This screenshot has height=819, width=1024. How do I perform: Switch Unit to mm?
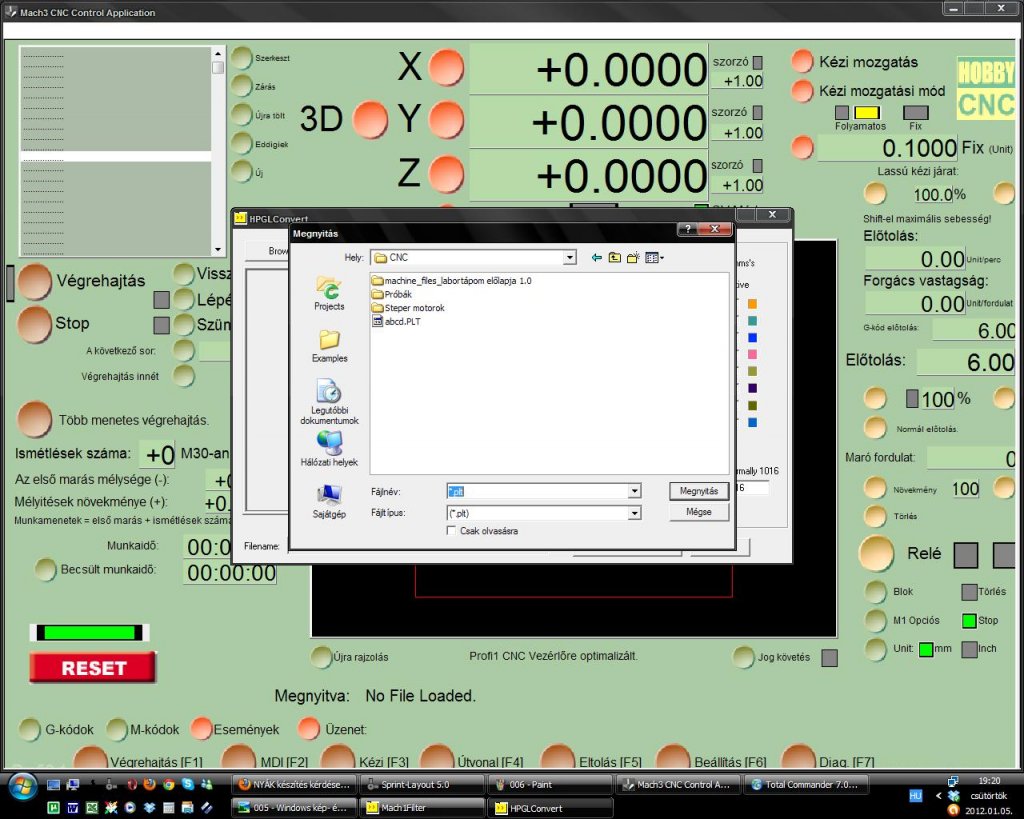925,649
